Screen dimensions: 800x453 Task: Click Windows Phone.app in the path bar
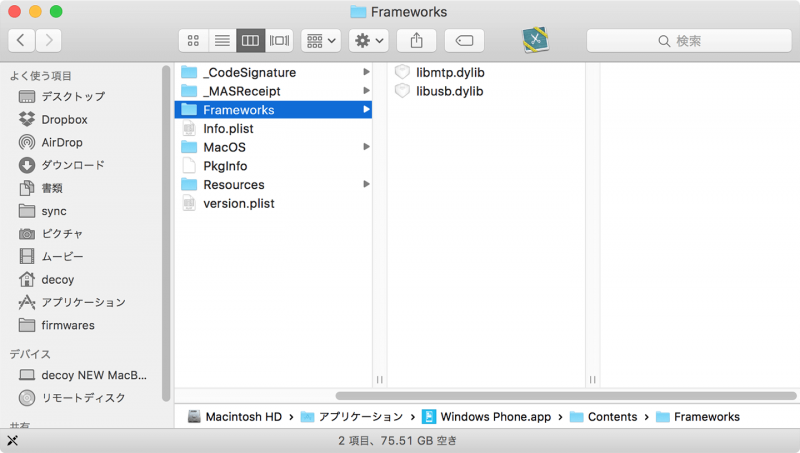[x=487, y=417]
